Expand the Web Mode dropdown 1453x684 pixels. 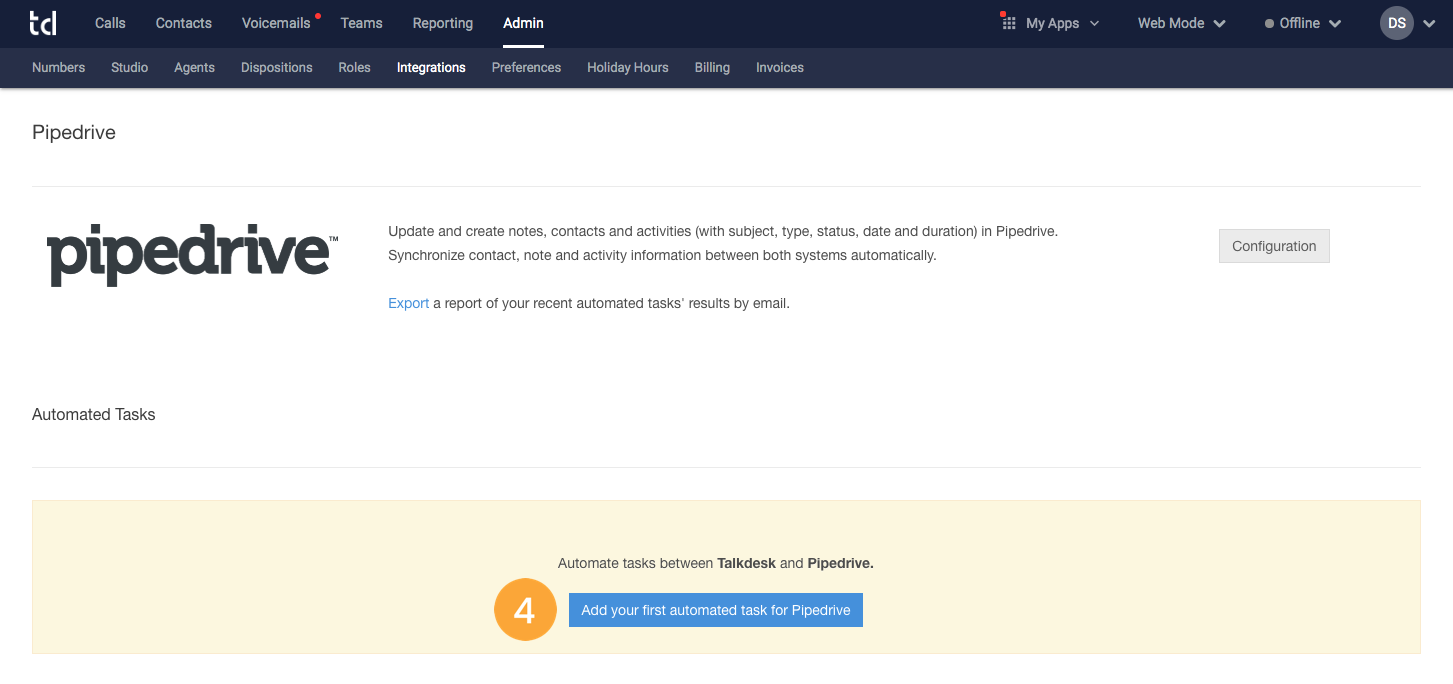(1181, 23)
